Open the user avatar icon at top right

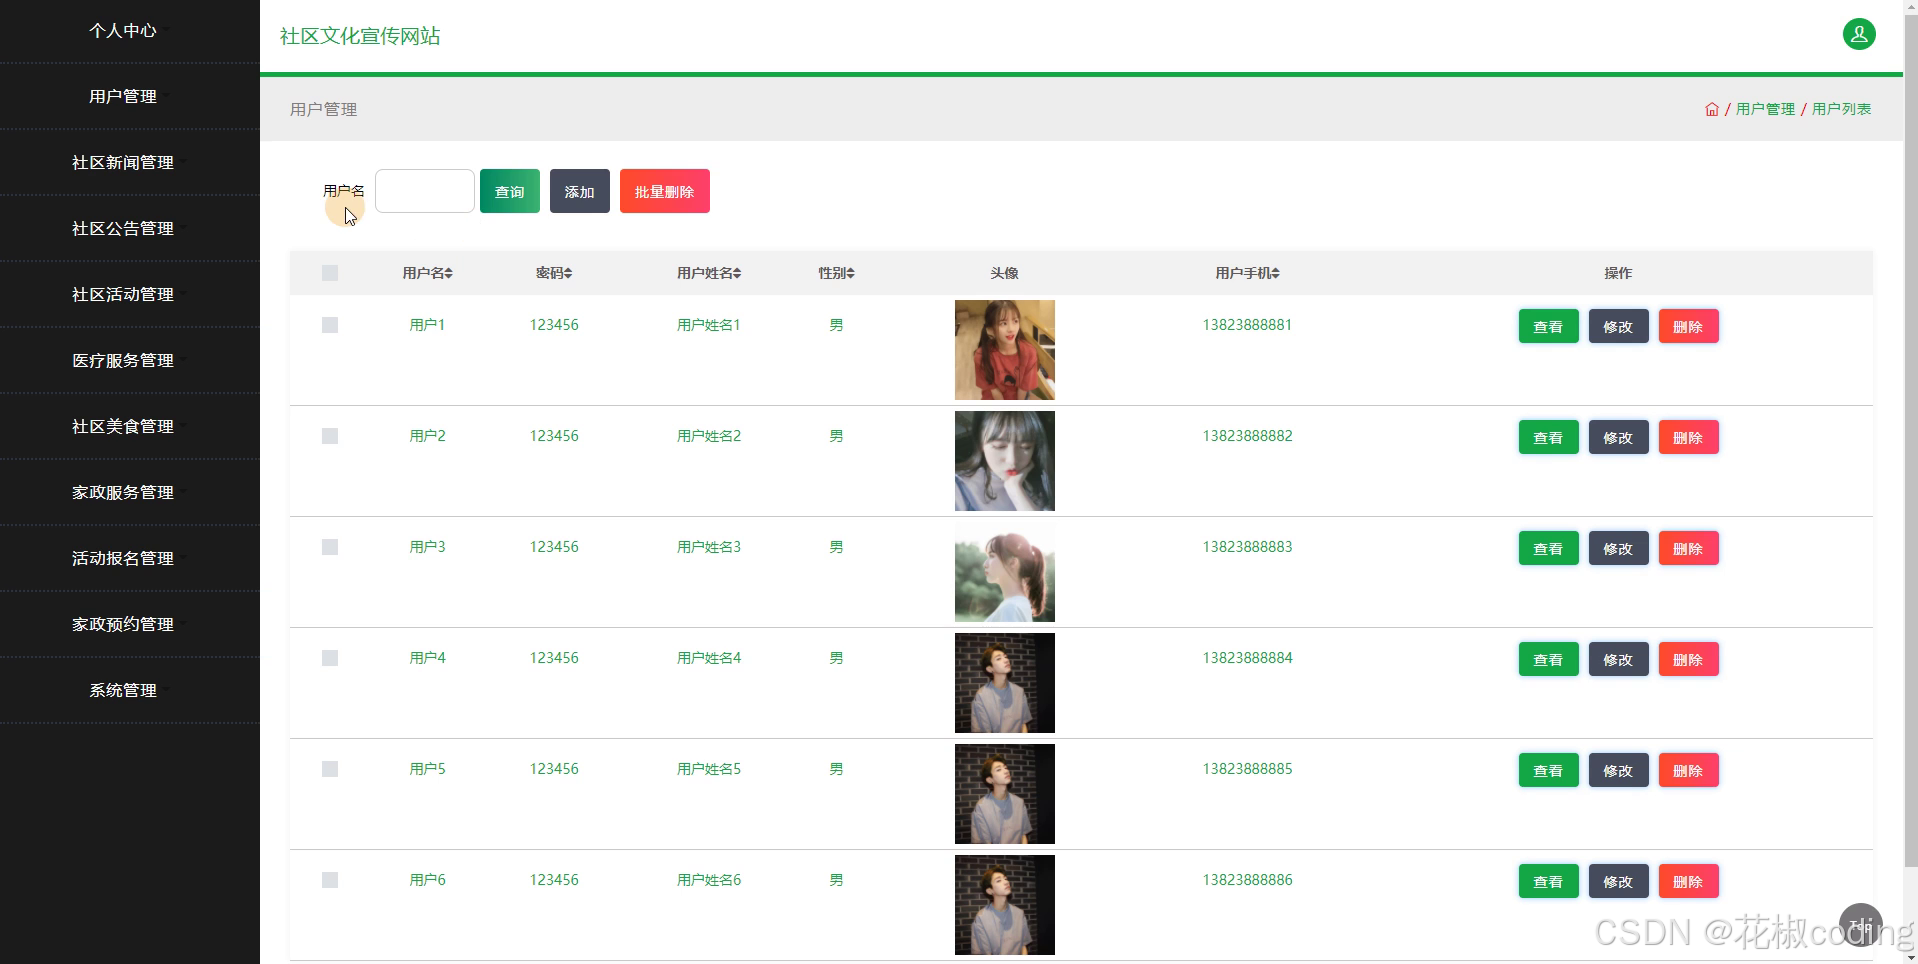tap(1859, 34)
